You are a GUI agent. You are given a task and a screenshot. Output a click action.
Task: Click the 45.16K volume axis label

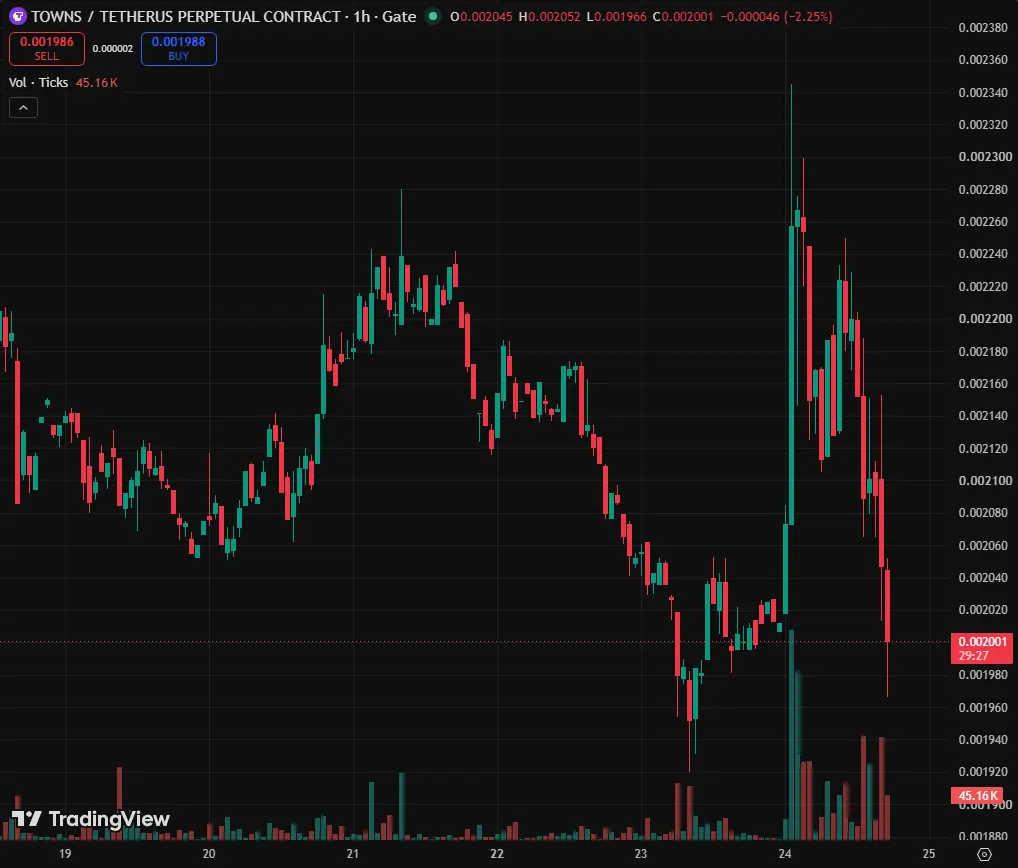click(x=978, y=795)
